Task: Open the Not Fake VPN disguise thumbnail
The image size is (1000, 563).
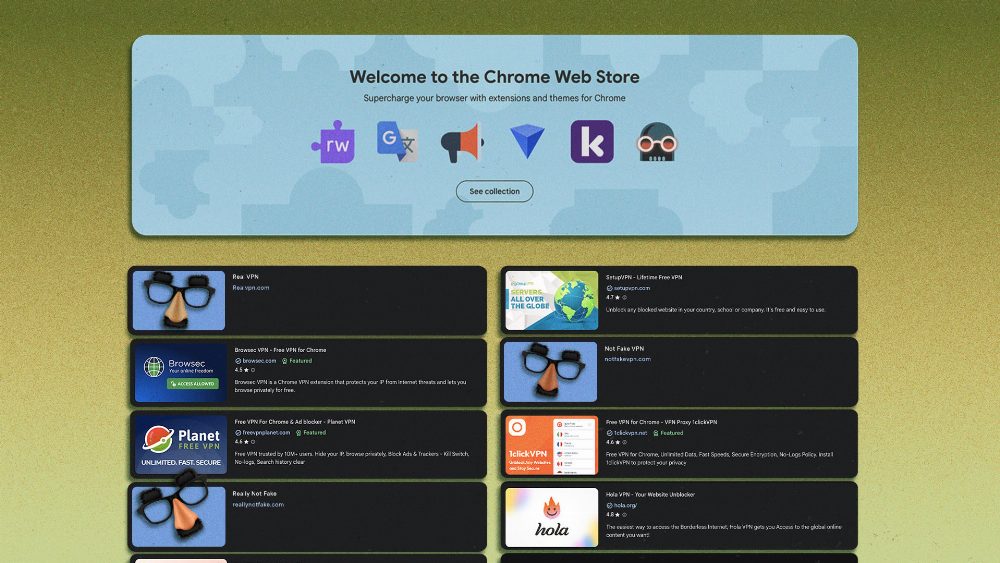Action: click(550, 372)
